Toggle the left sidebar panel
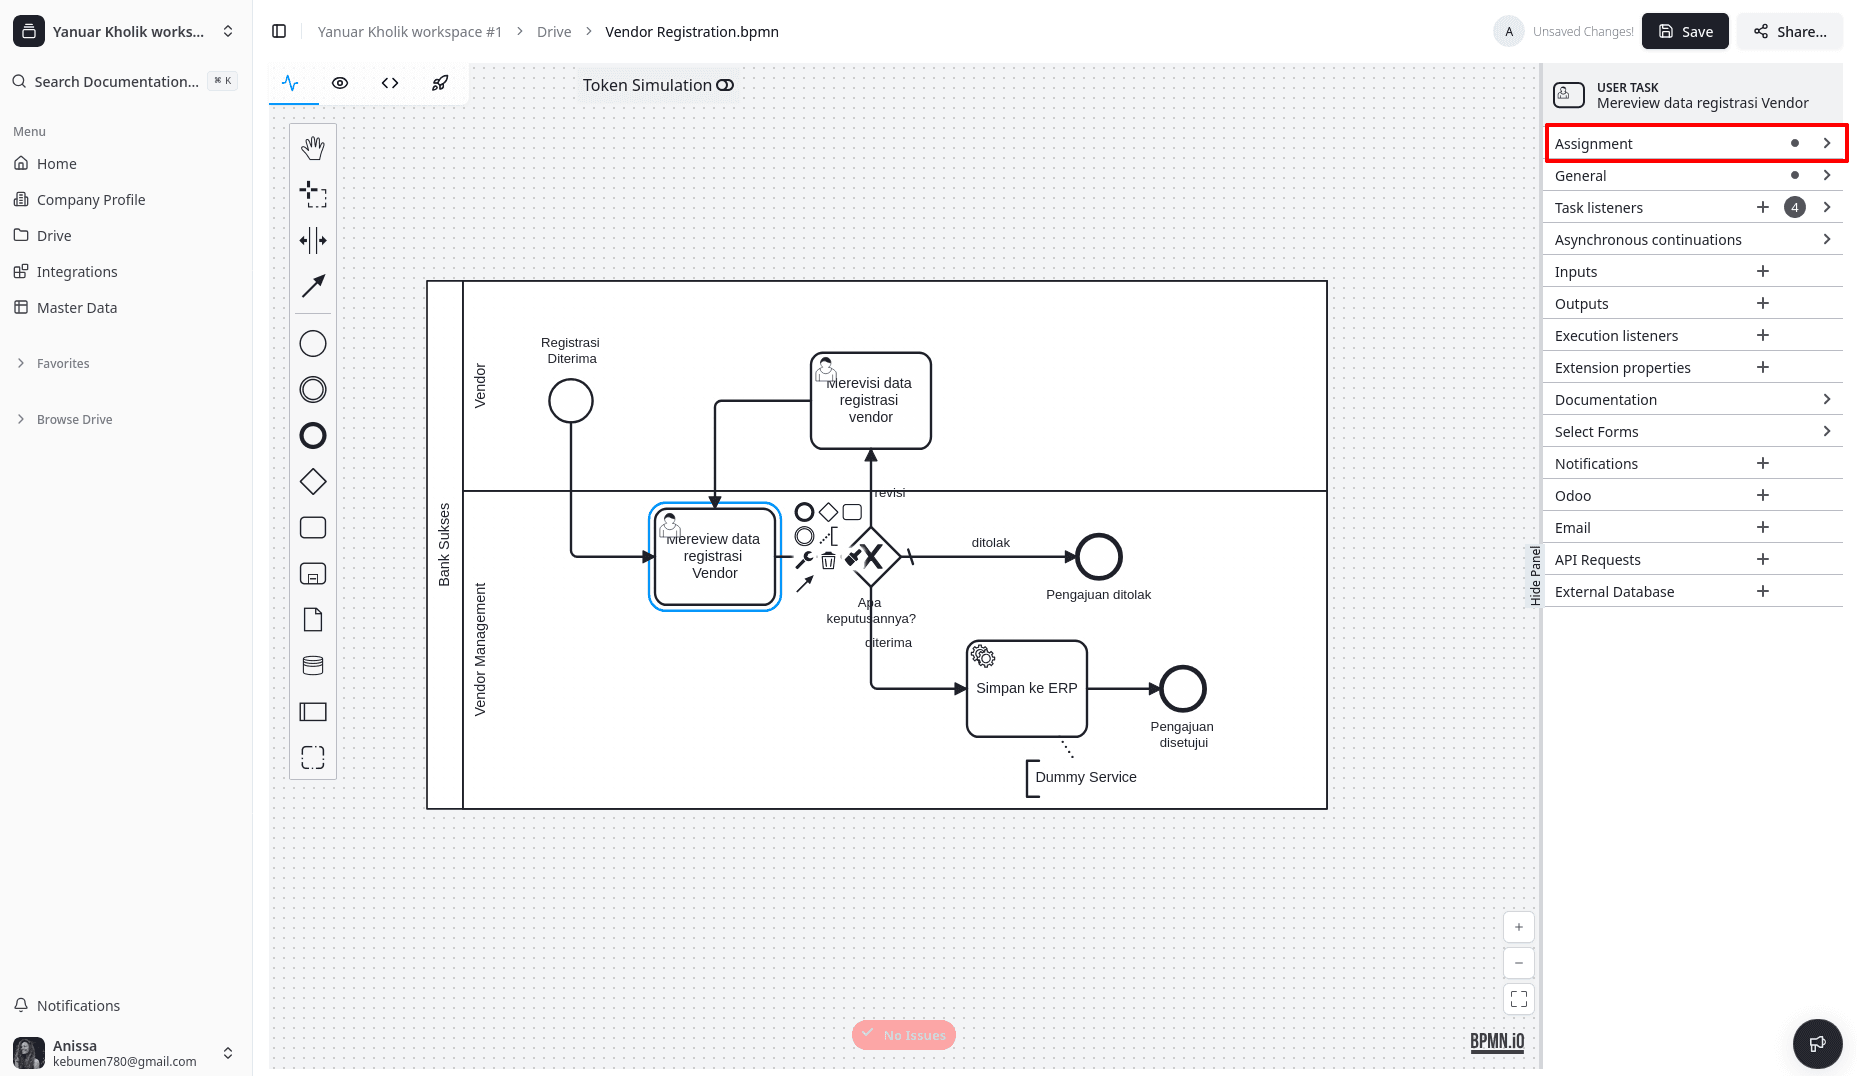The width and height of the screenshot is (1858, 1076). (279, 31)
